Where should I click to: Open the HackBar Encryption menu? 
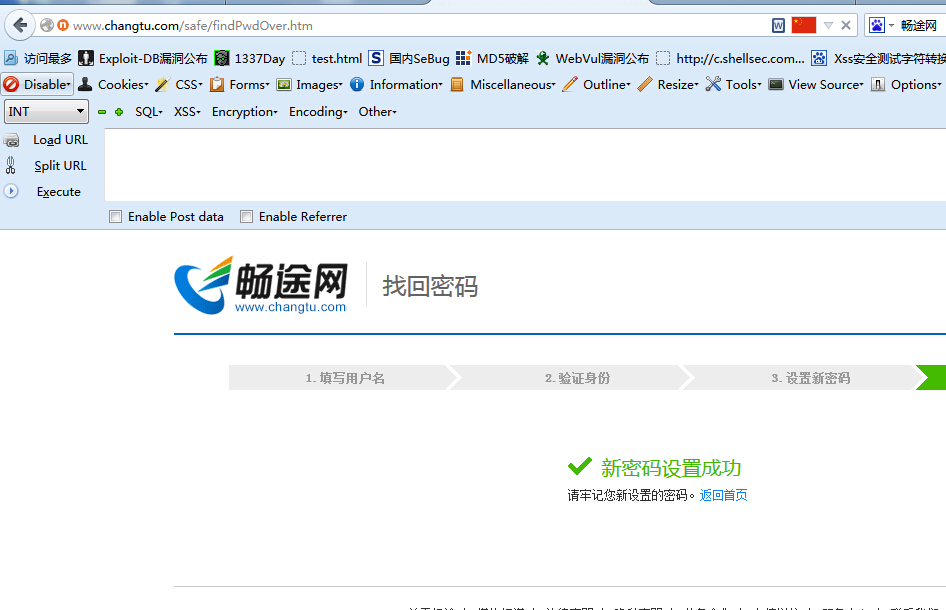pyautogui.click(x=245, y=112)
